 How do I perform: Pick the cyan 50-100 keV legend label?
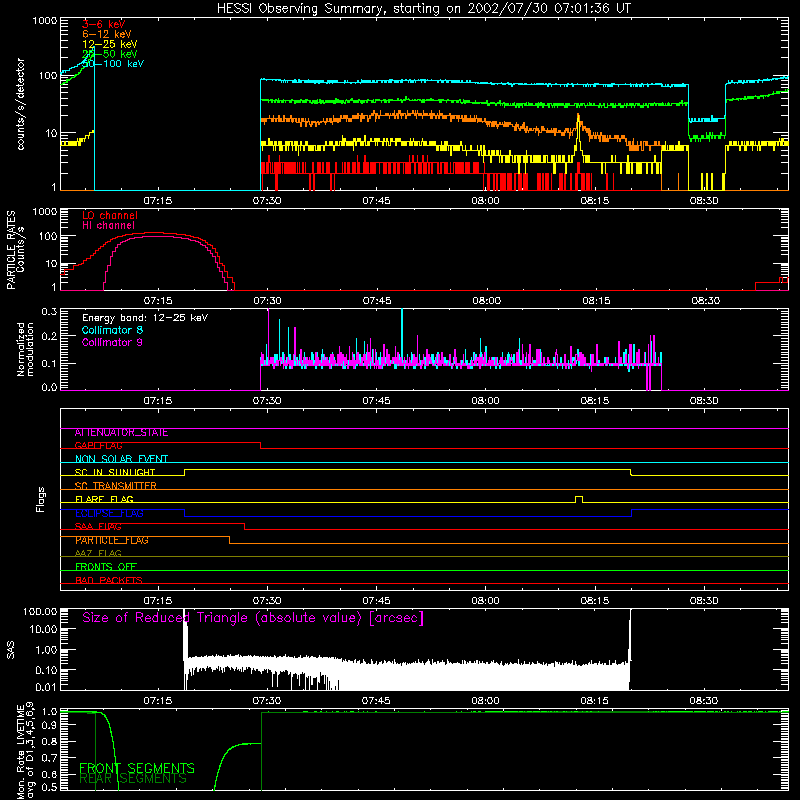click(x=113, y=64)
